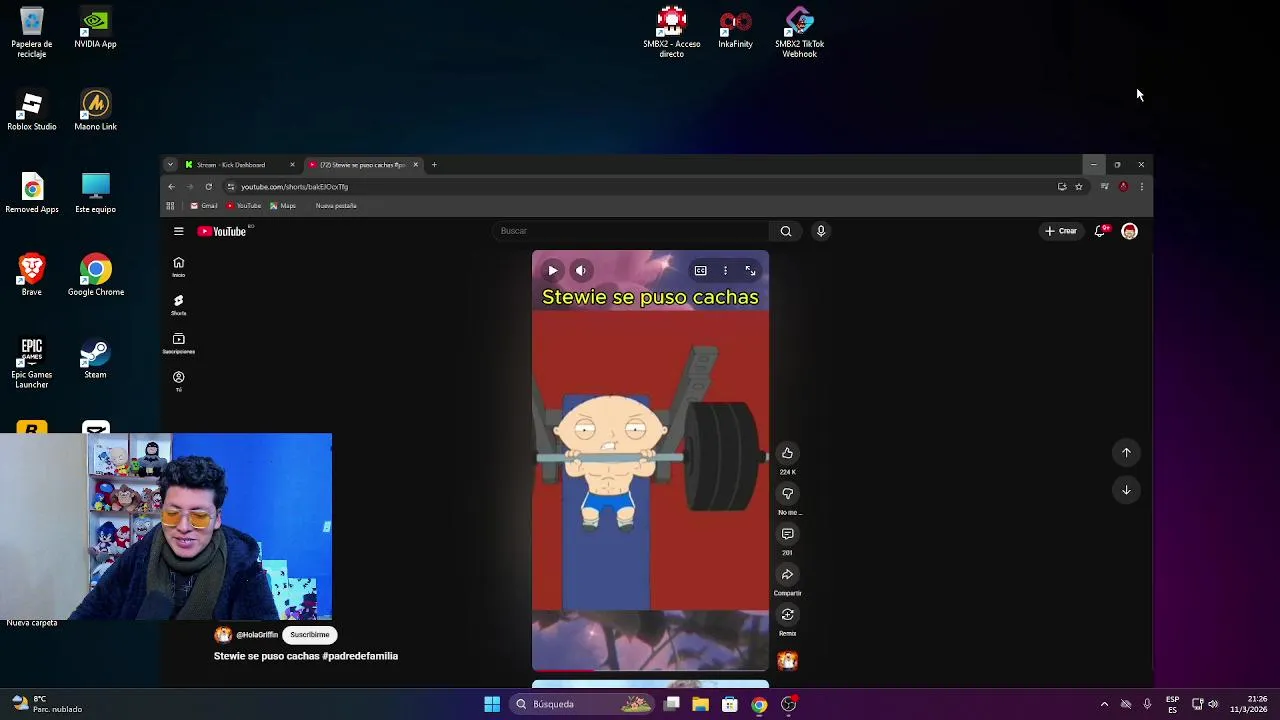The width and height of the screenshot is (1280, 720).
Task: Click the taskbar Búsqueda search box
Action: pos(584,704)
